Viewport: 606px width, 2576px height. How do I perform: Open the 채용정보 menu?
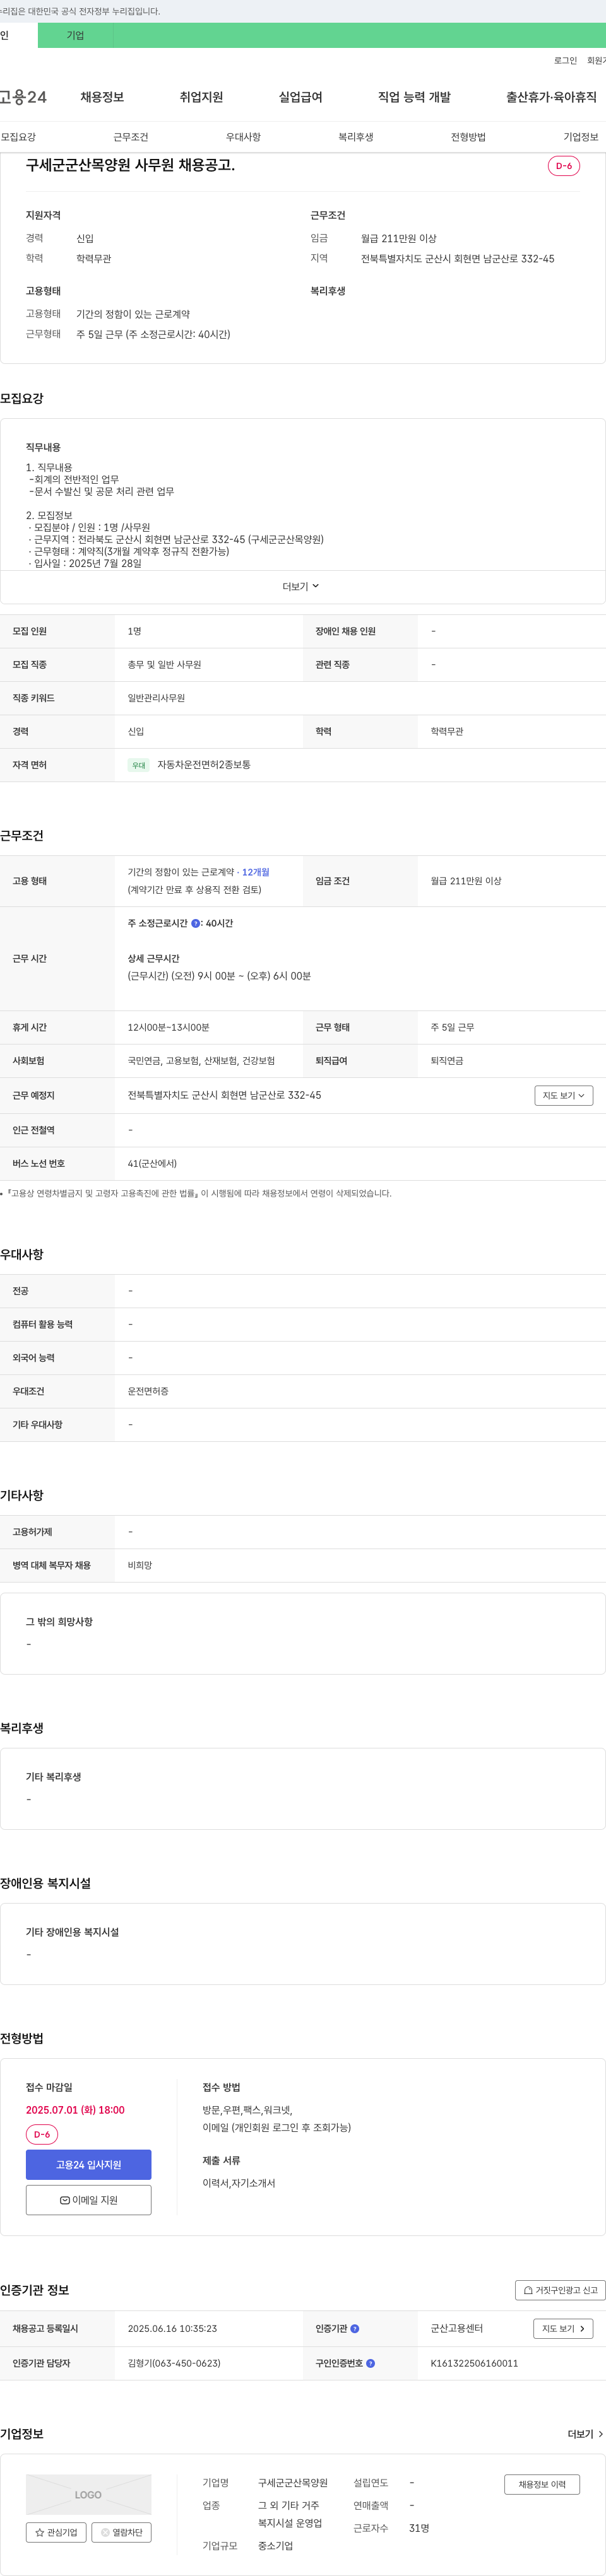point(102,97)
